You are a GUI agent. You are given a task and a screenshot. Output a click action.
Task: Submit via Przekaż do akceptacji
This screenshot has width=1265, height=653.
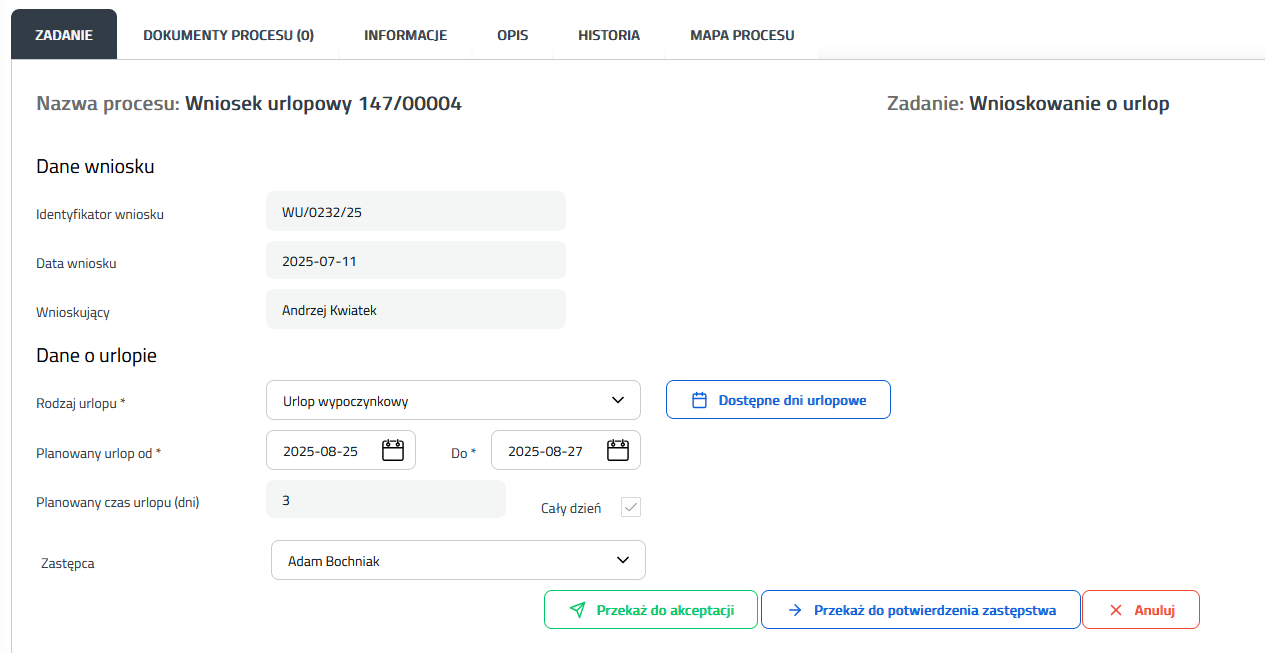(x=651, y=610)
